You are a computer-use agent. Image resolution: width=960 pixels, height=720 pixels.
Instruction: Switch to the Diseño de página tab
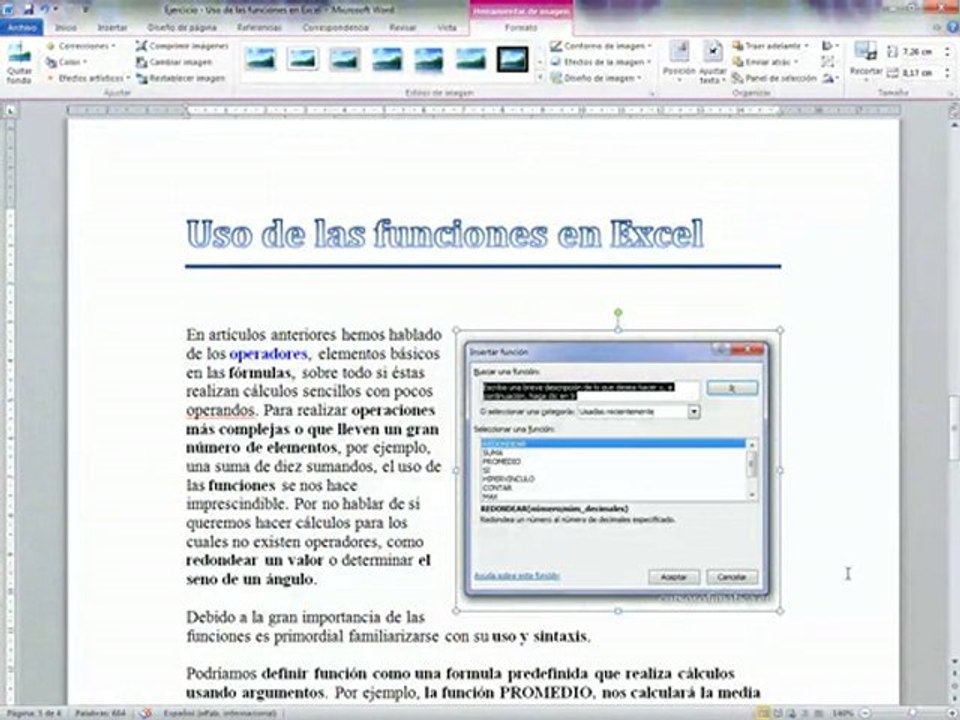click(x=182, y=28)
